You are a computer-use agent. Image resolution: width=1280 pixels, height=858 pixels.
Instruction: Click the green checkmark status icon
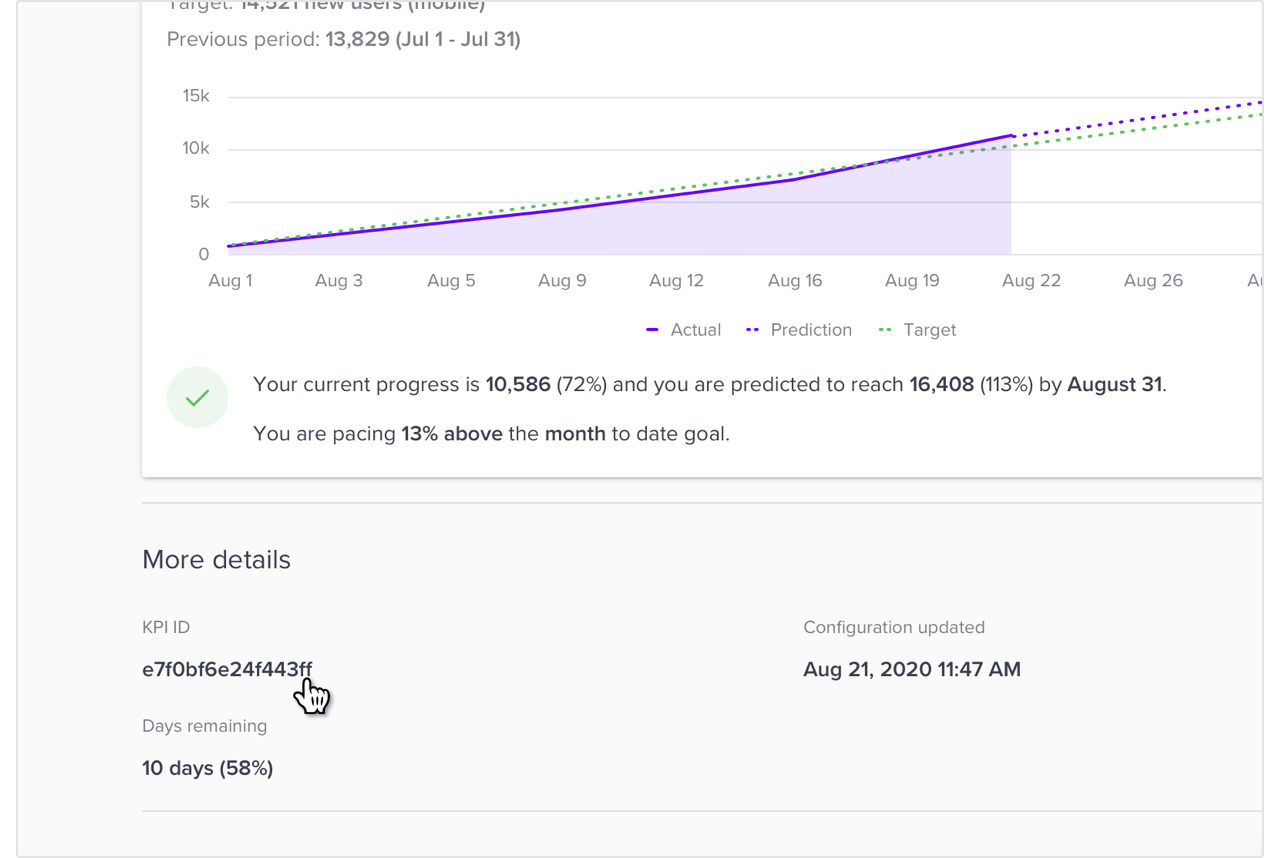[x=197, y=397]
